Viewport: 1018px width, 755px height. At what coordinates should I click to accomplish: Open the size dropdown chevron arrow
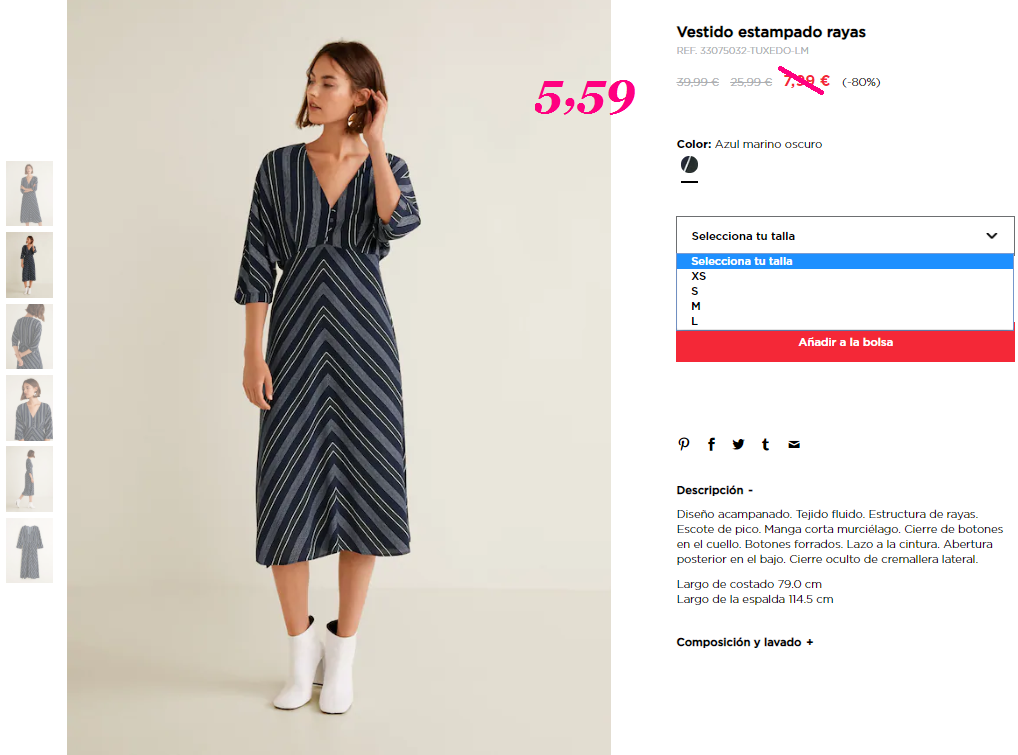991,236
